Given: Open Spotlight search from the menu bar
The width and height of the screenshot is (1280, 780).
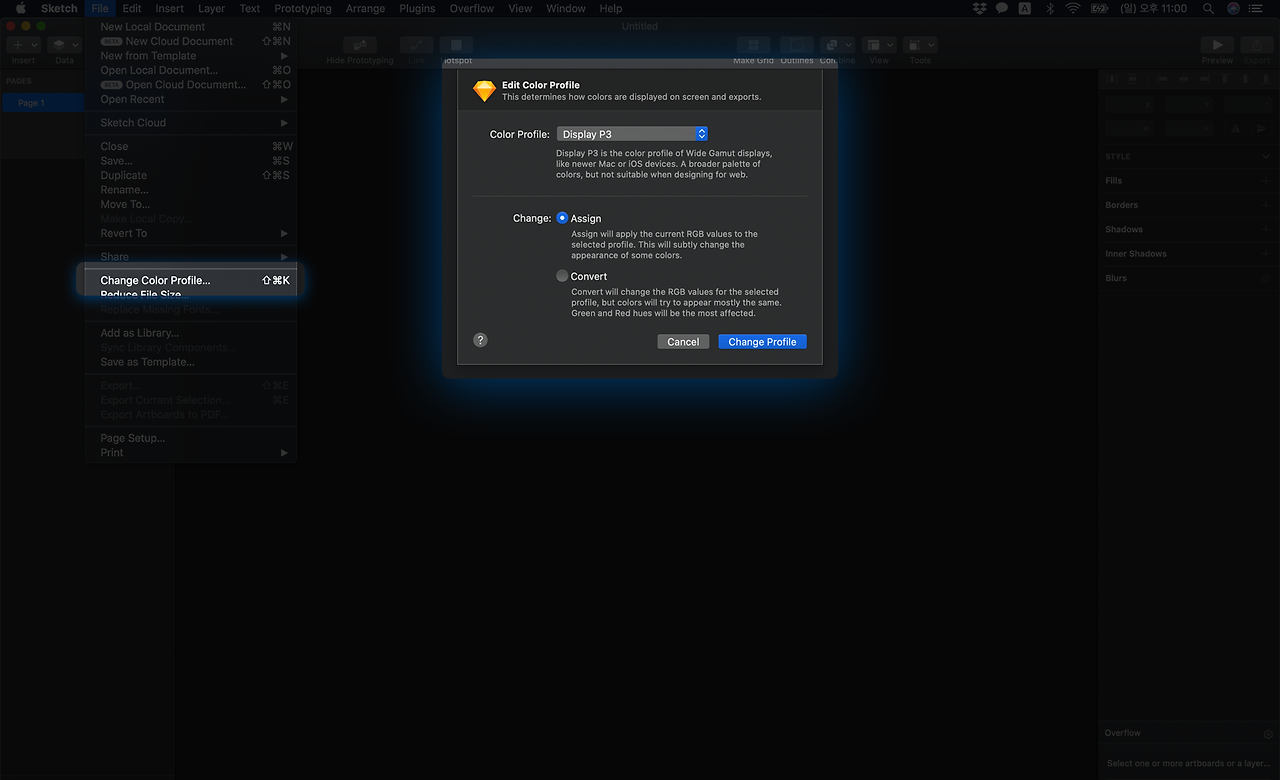Looking at the screenshot, I should [x=1208, y=8].
